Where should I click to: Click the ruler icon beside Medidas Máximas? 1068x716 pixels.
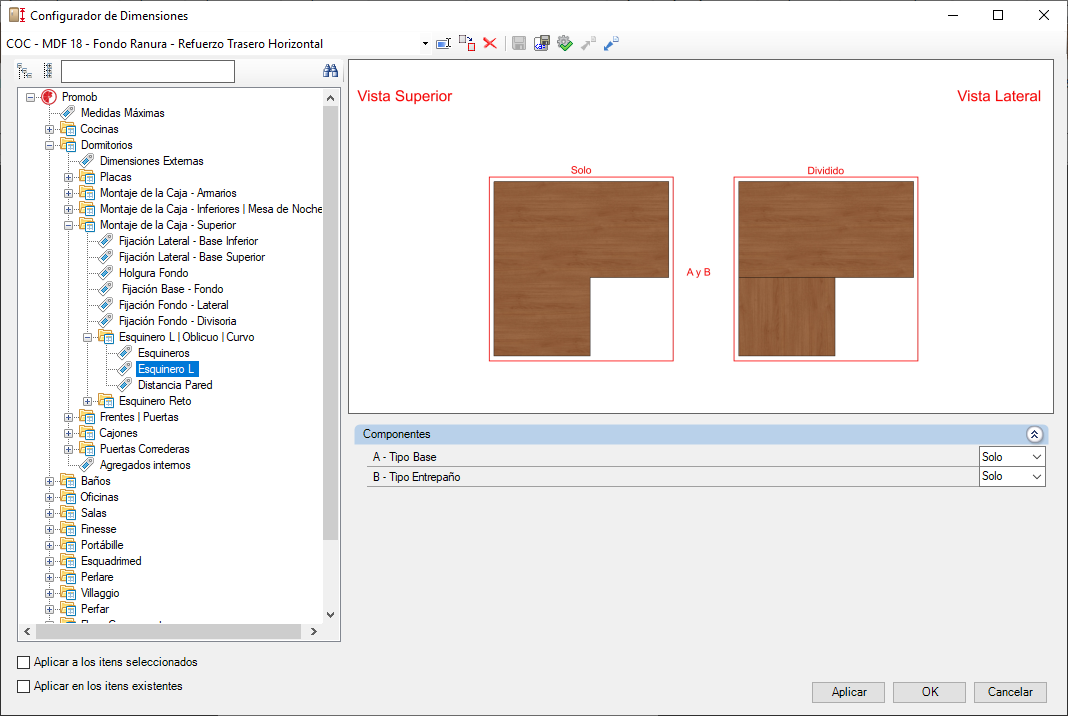[x=68, y=113]
